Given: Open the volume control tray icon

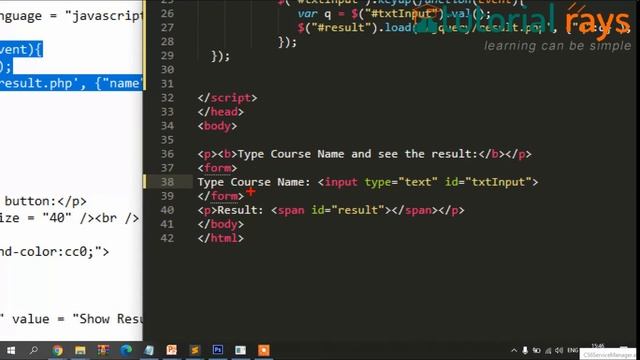Looking at the screenshot, I should (x=559, y=350).
